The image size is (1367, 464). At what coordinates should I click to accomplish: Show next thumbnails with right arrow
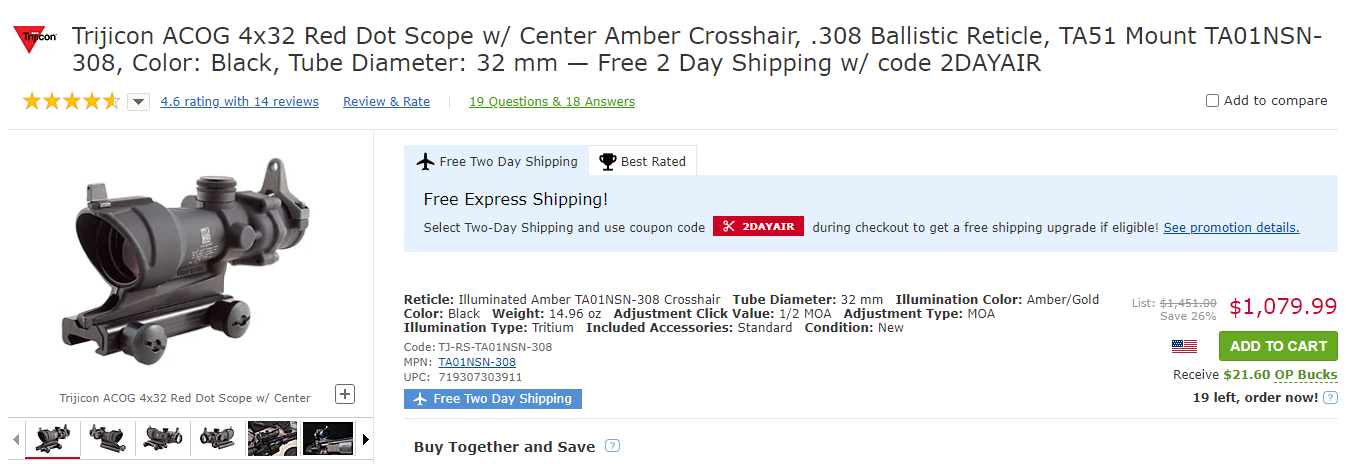pos(366,438)
